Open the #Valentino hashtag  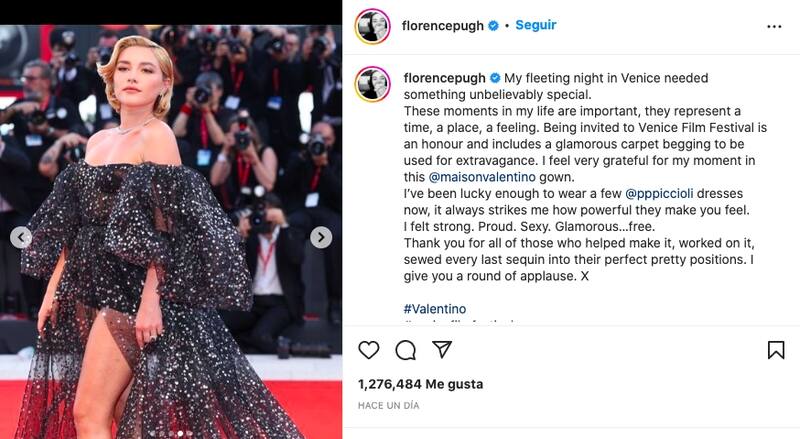(435, 309)
